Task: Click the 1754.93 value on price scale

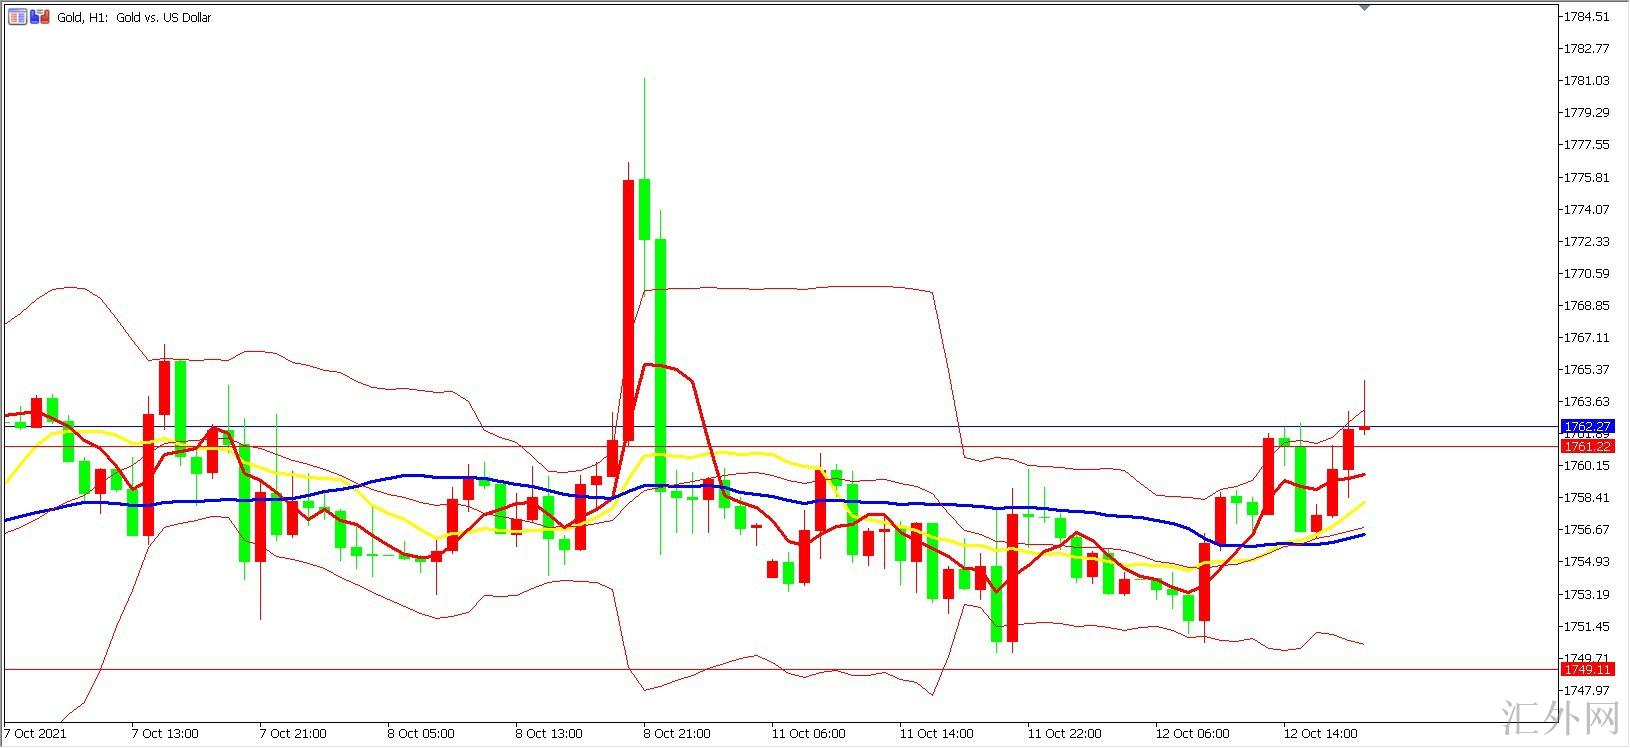Action: (1587, 561)
